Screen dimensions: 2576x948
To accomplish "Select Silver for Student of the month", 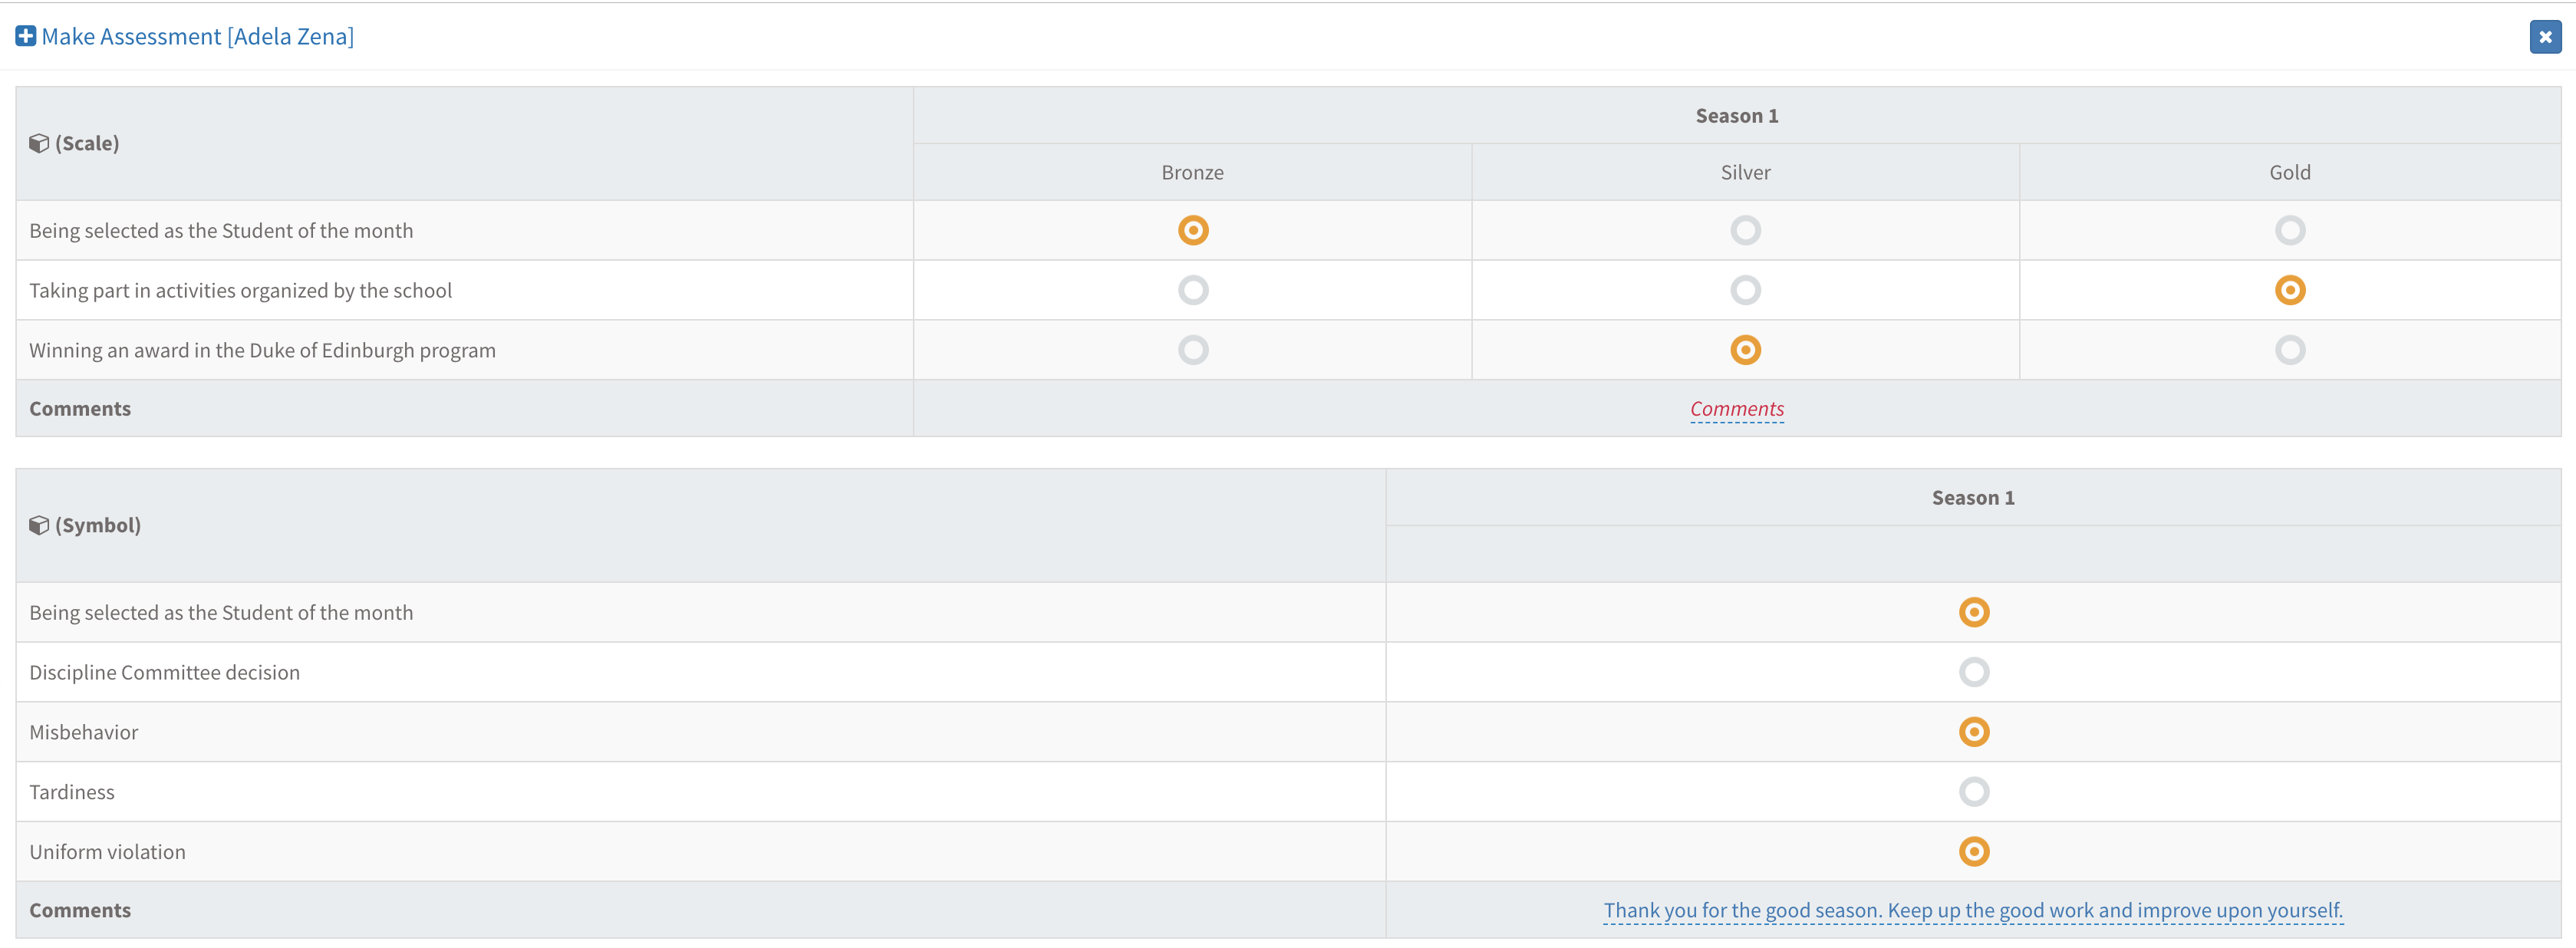I will point(1745,231).
